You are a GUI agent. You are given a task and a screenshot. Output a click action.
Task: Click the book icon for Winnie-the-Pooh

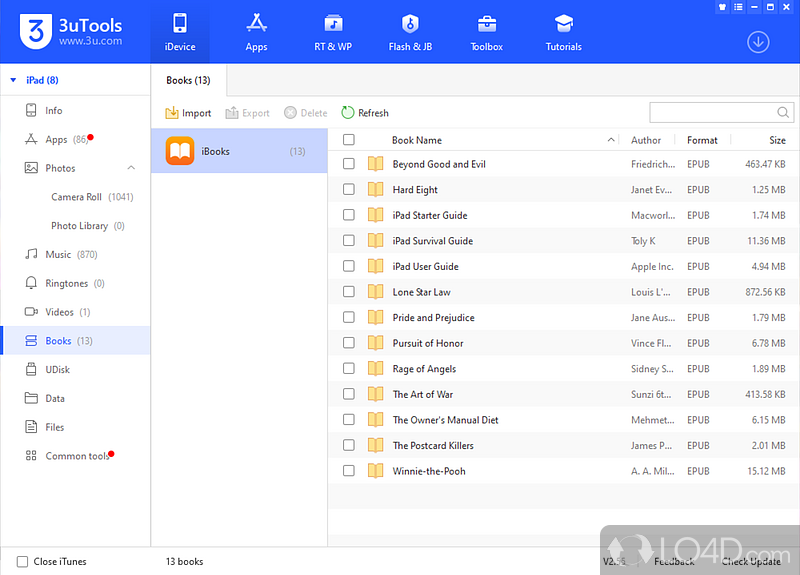click(x=376, y=470)
